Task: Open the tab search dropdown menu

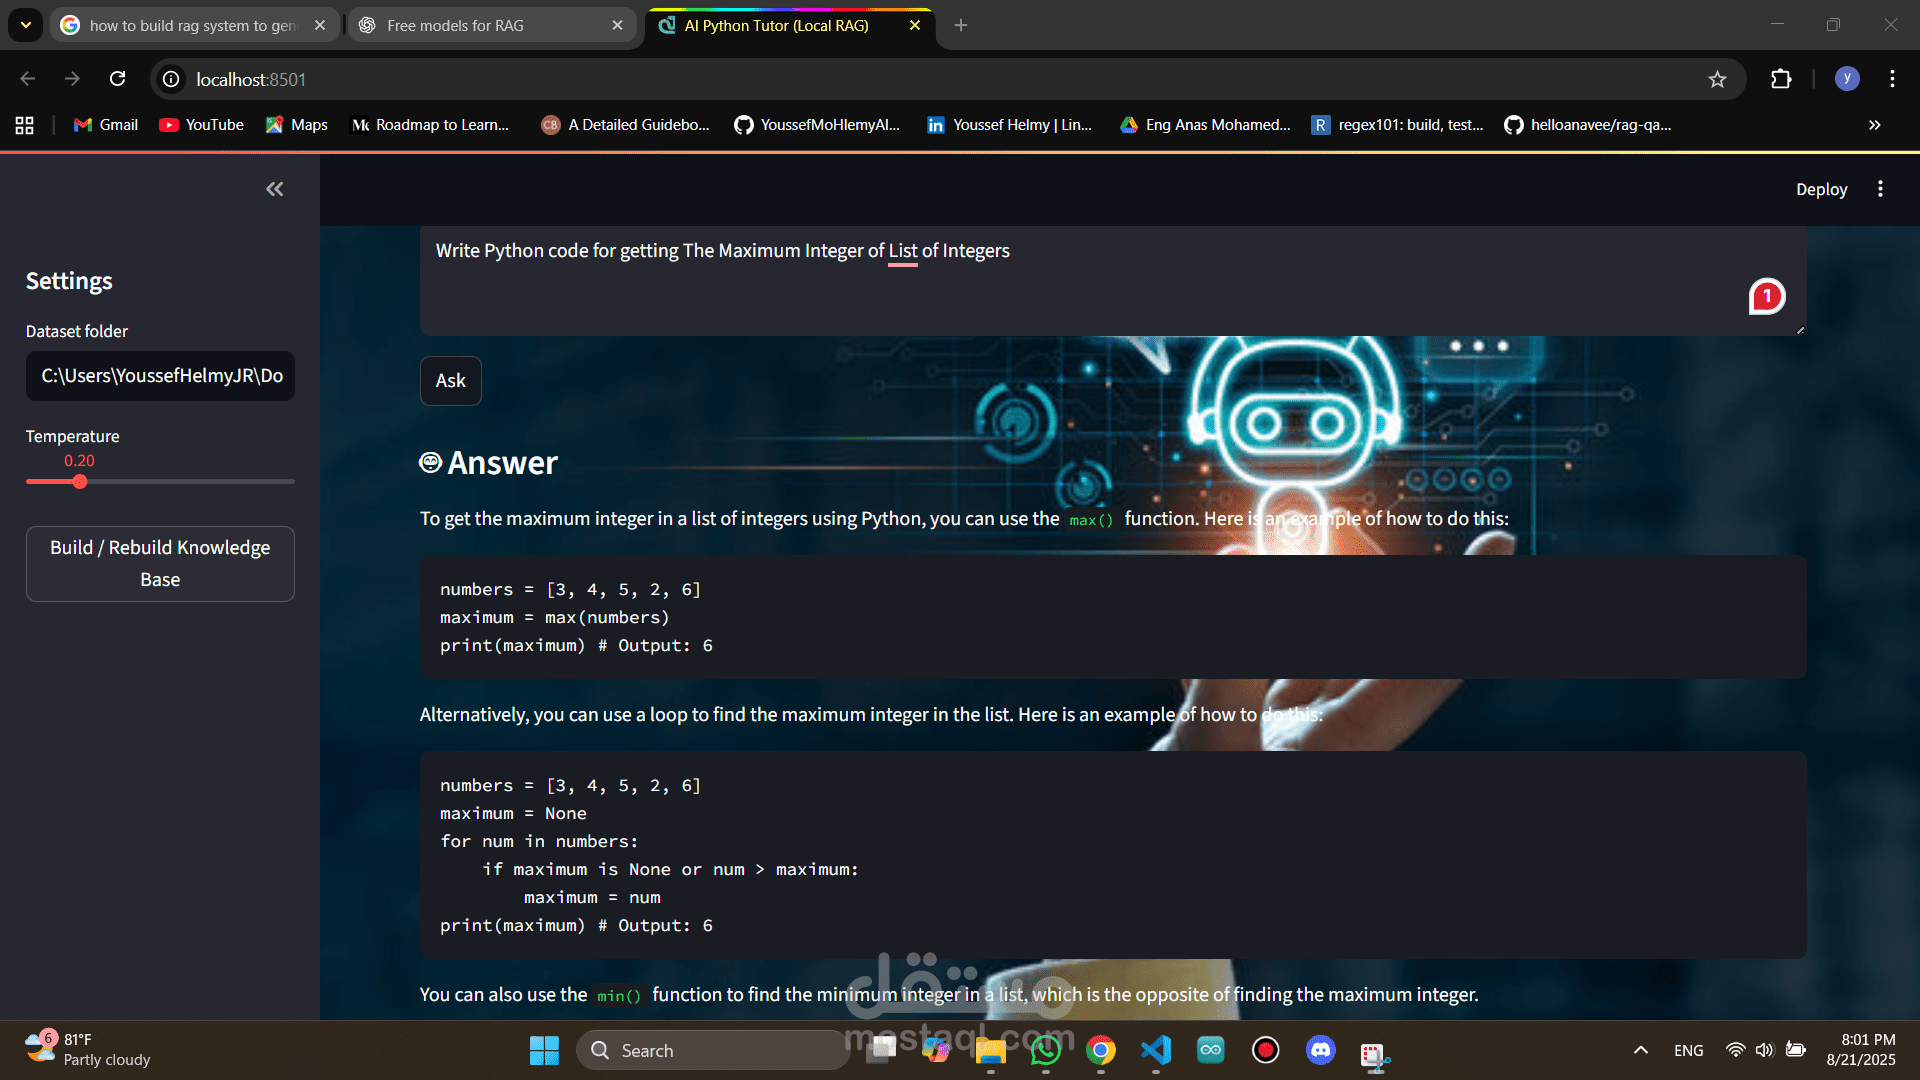Action: 25,25
